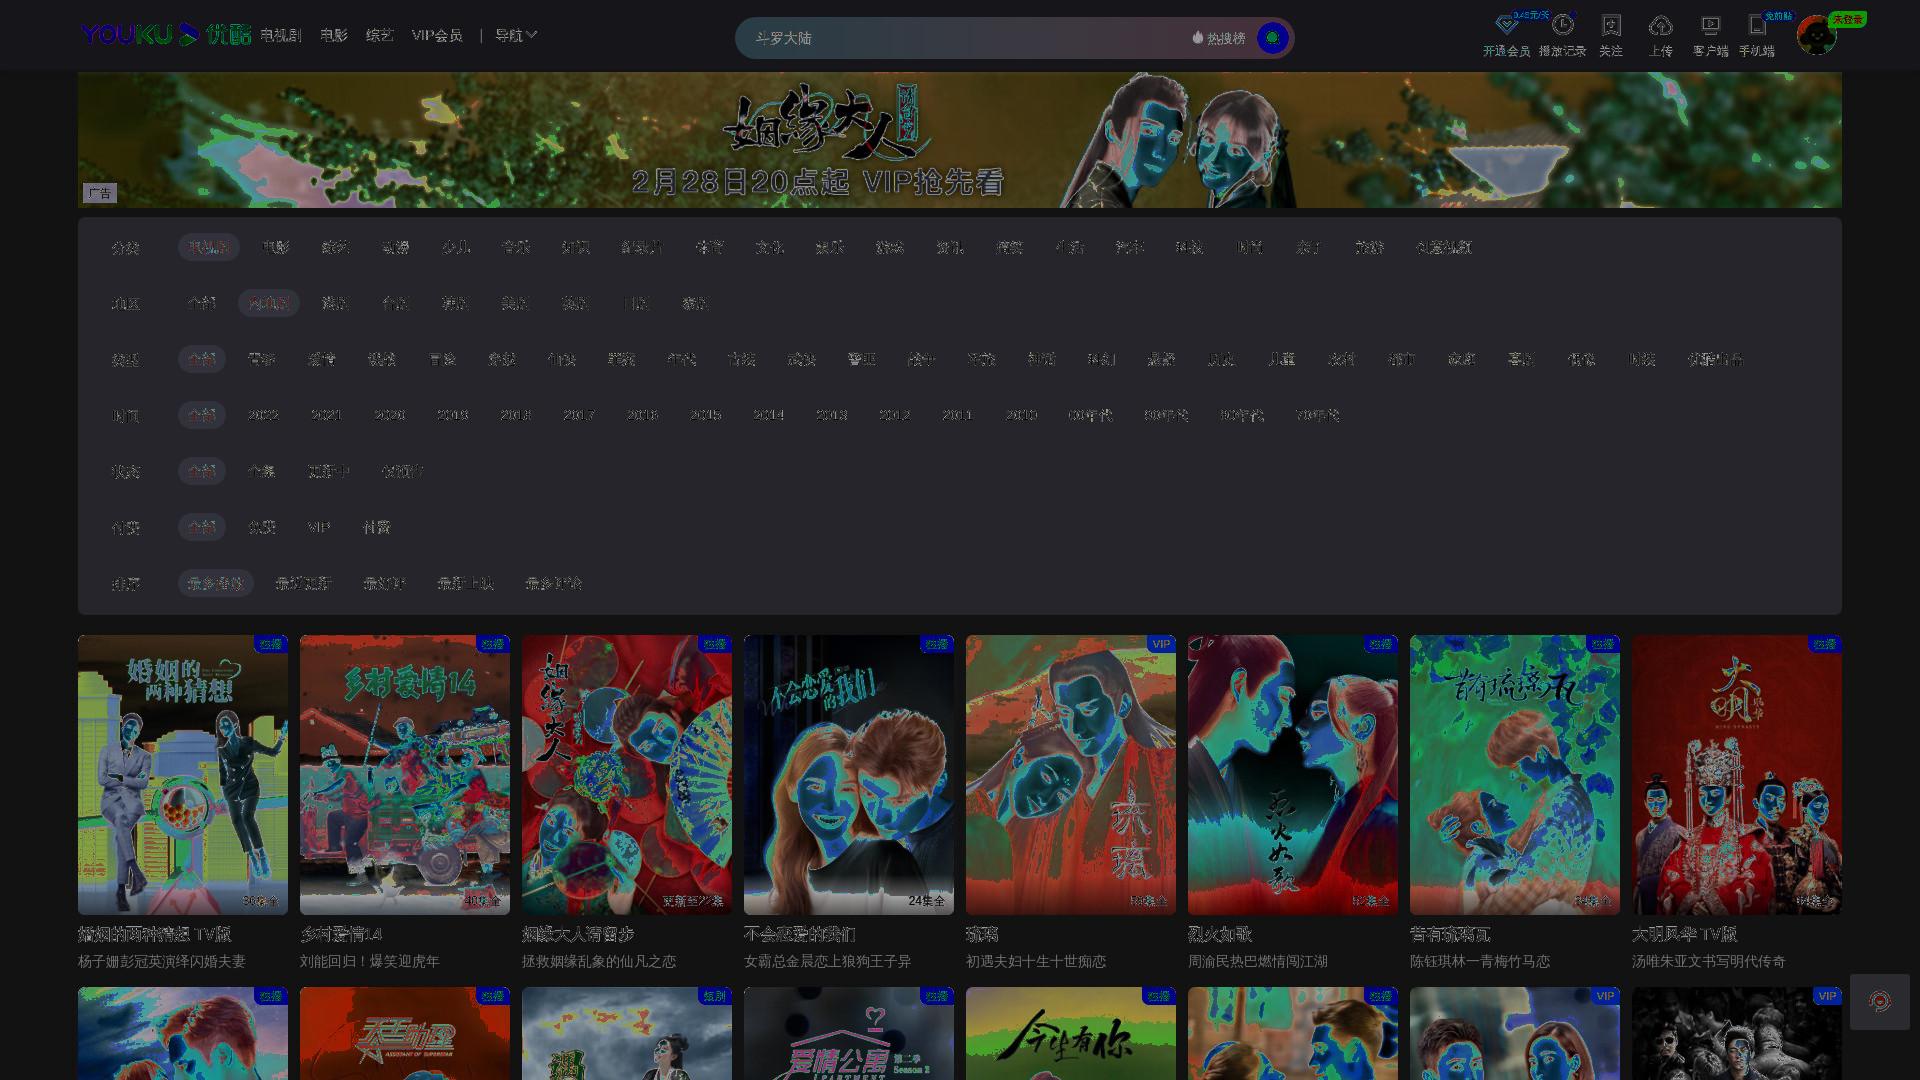Select 70年代 in the time filter
The height and width of the screenshot is (1080, 1920).
coord(1318,415)
